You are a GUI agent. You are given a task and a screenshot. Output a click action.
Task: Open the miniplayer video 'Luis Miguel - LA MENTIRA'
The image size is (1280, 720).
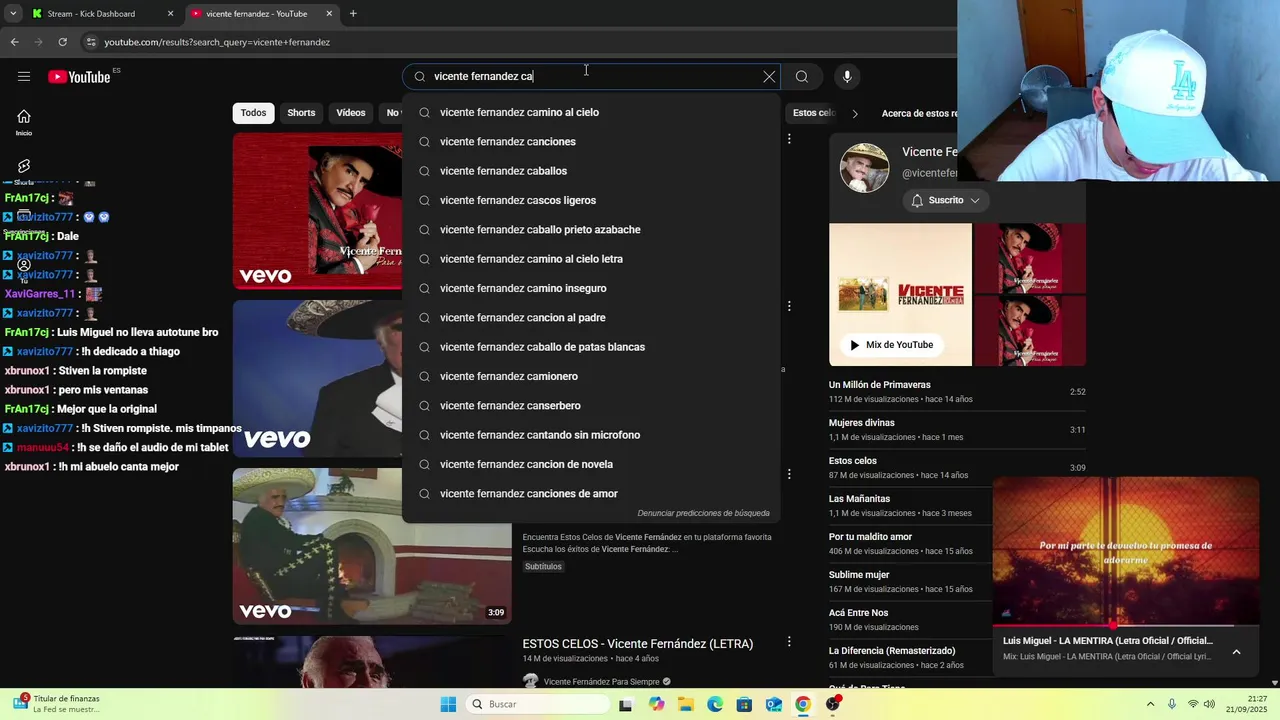pyautogui.click(x=1107, y=641)
